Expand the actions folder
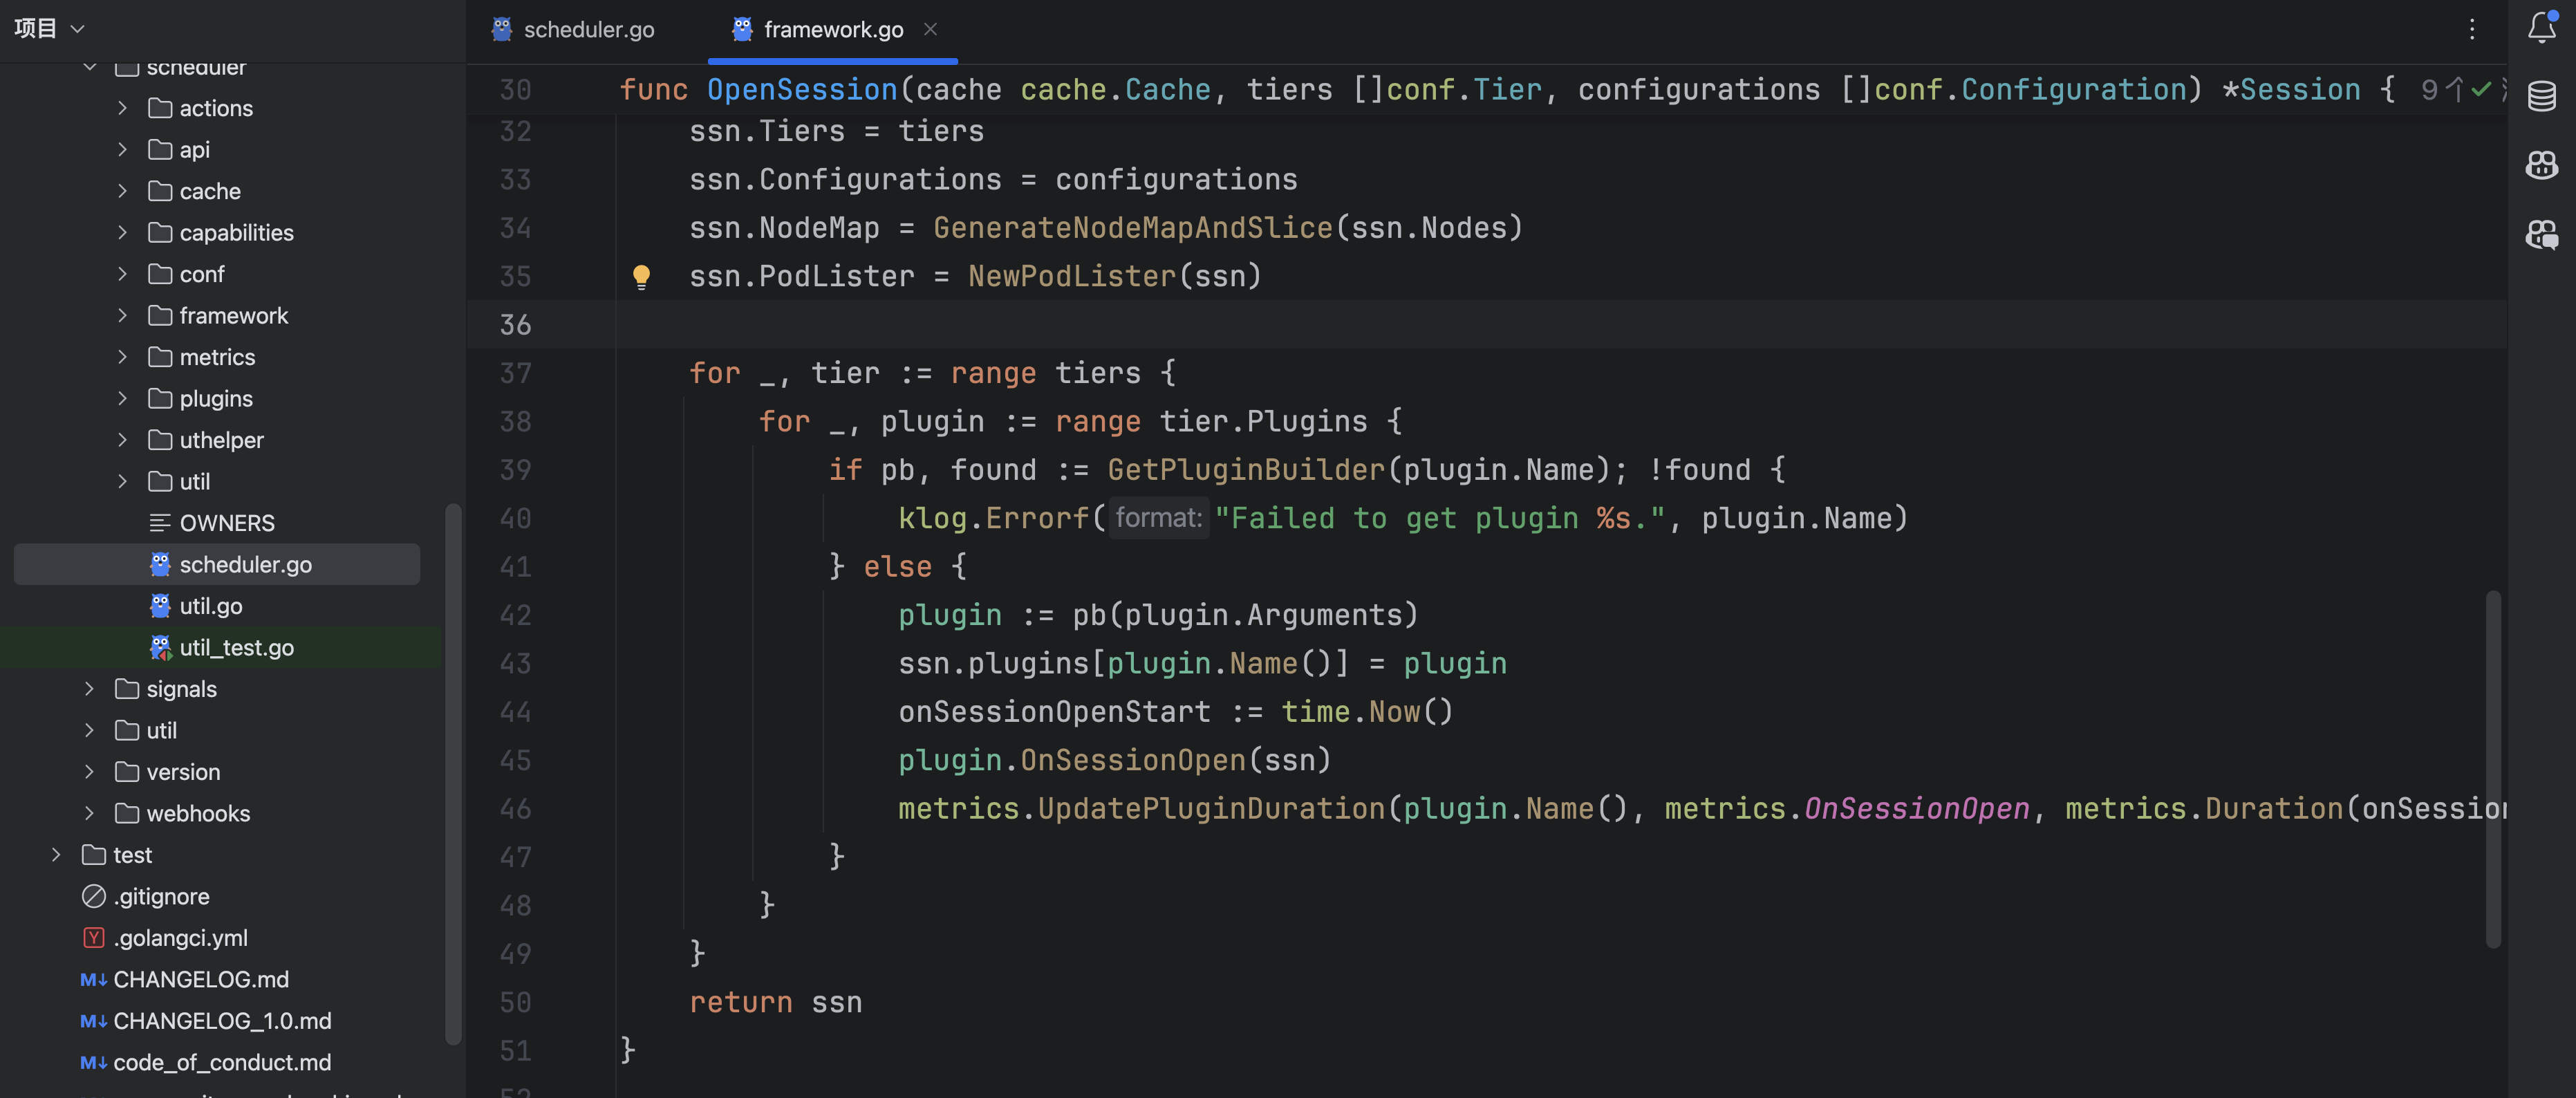 point(123,108)
